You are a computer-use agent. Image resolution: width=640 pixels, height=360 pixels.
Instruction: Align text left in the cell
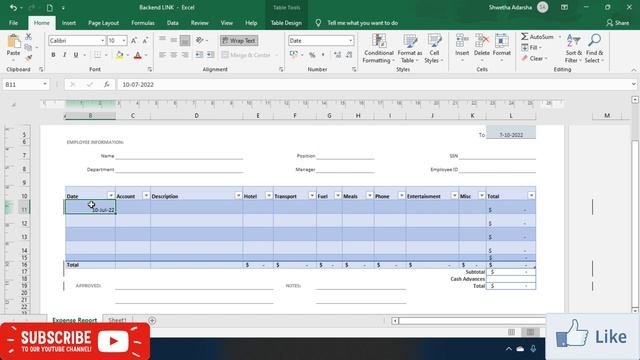162,55
